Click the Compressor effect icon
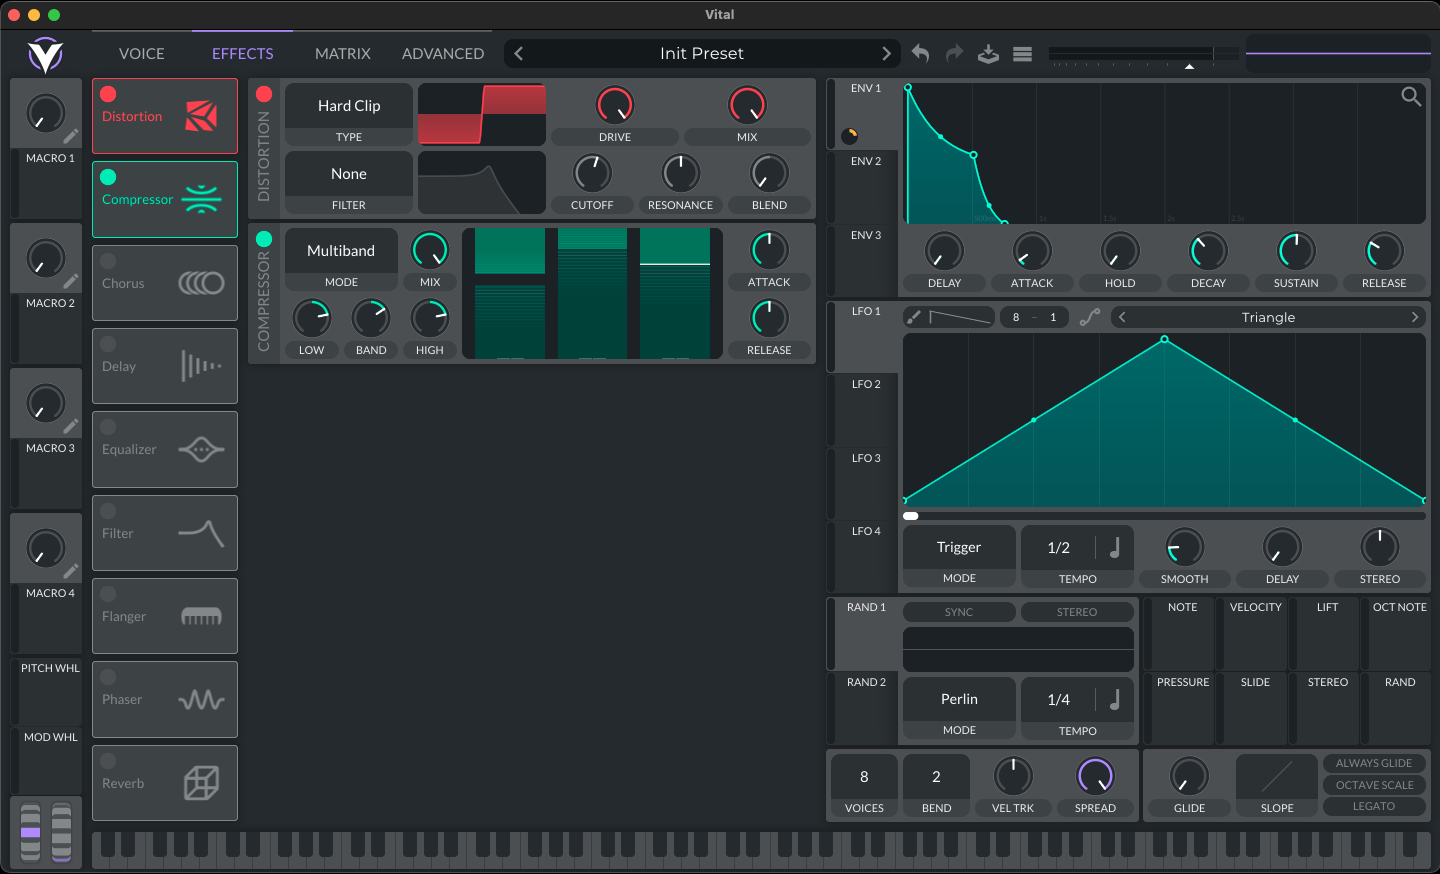Image resolution: width=1440 pixels, height=874 pixels. coord(201,199)
